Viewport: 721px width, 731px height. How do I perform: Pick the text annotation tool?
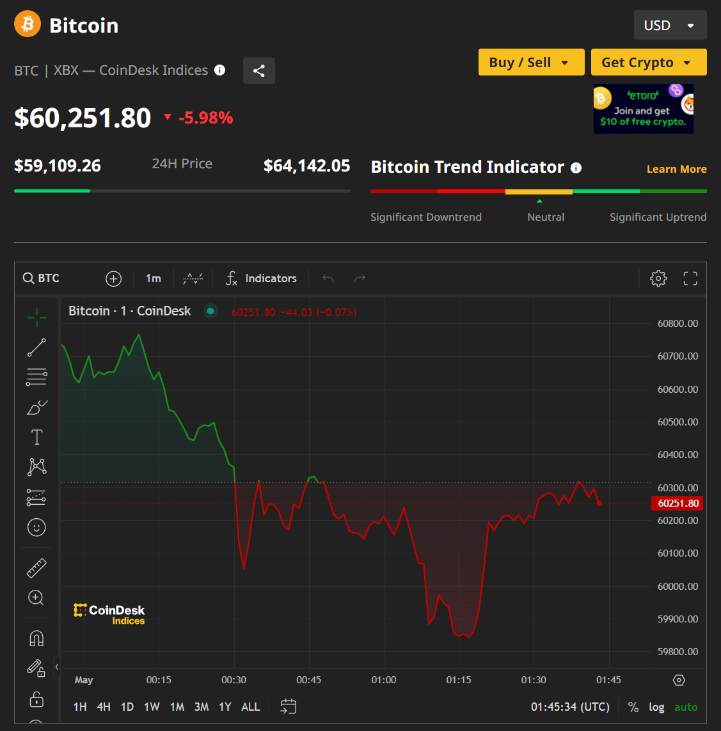point(36,437)
